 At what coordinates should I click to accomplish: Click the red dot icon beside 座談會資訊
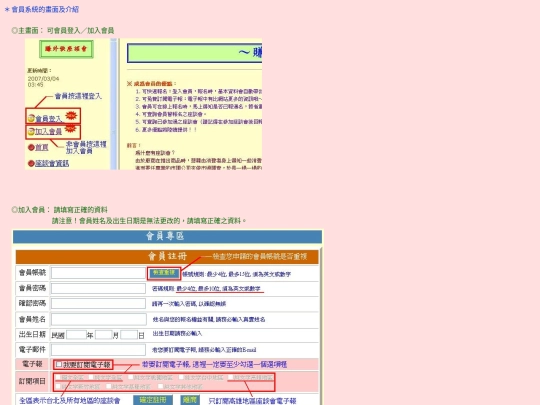pos(31,163)
